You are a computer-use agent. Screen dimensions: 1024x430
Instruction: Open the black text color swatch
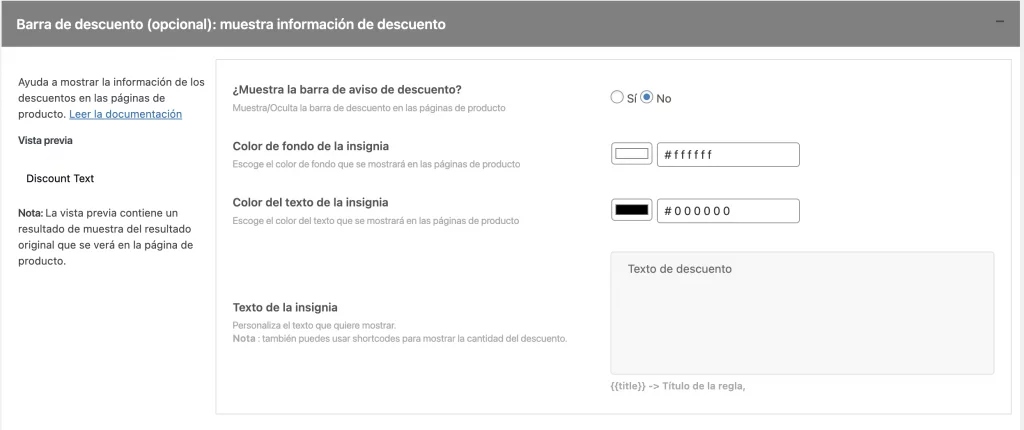pos(631,211)
